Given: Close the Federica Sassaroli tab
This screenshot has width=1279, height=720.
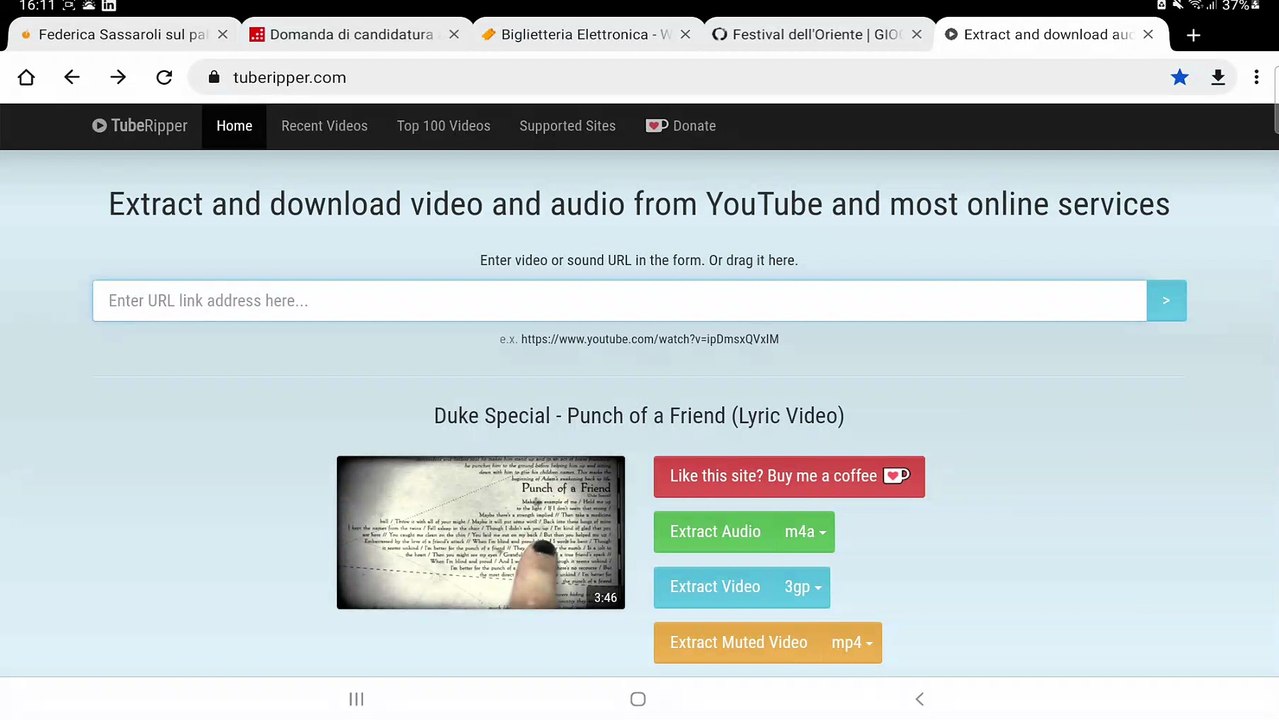Looking at the screenshot, I should pos(222,34).
